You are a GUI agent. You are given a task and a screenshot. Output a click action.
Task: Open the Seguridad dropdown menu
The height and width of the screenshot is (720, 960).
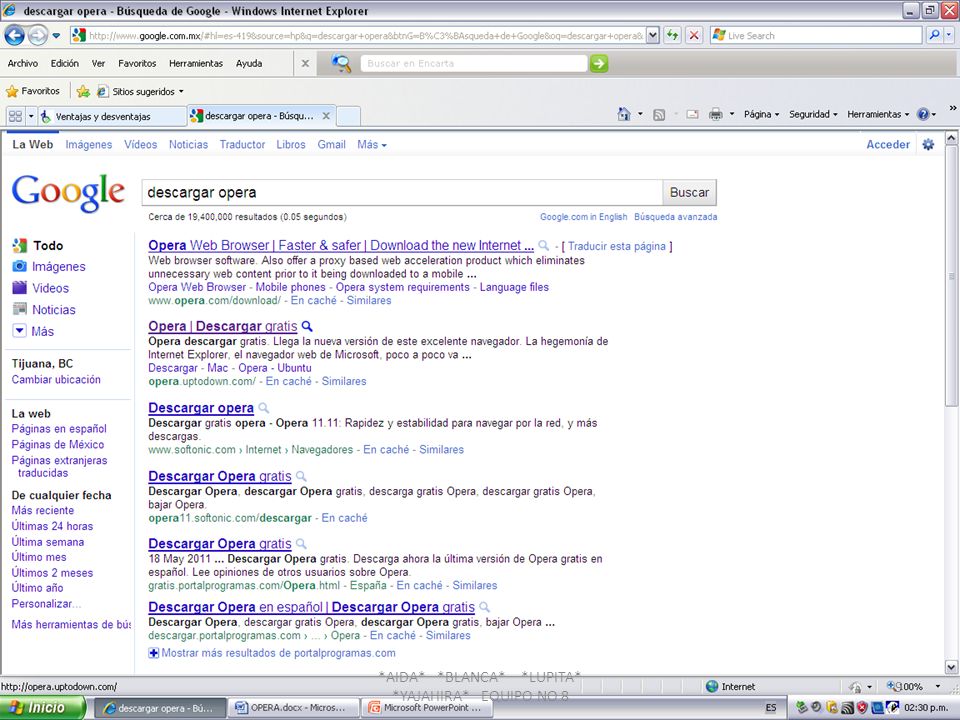point(813,114)
